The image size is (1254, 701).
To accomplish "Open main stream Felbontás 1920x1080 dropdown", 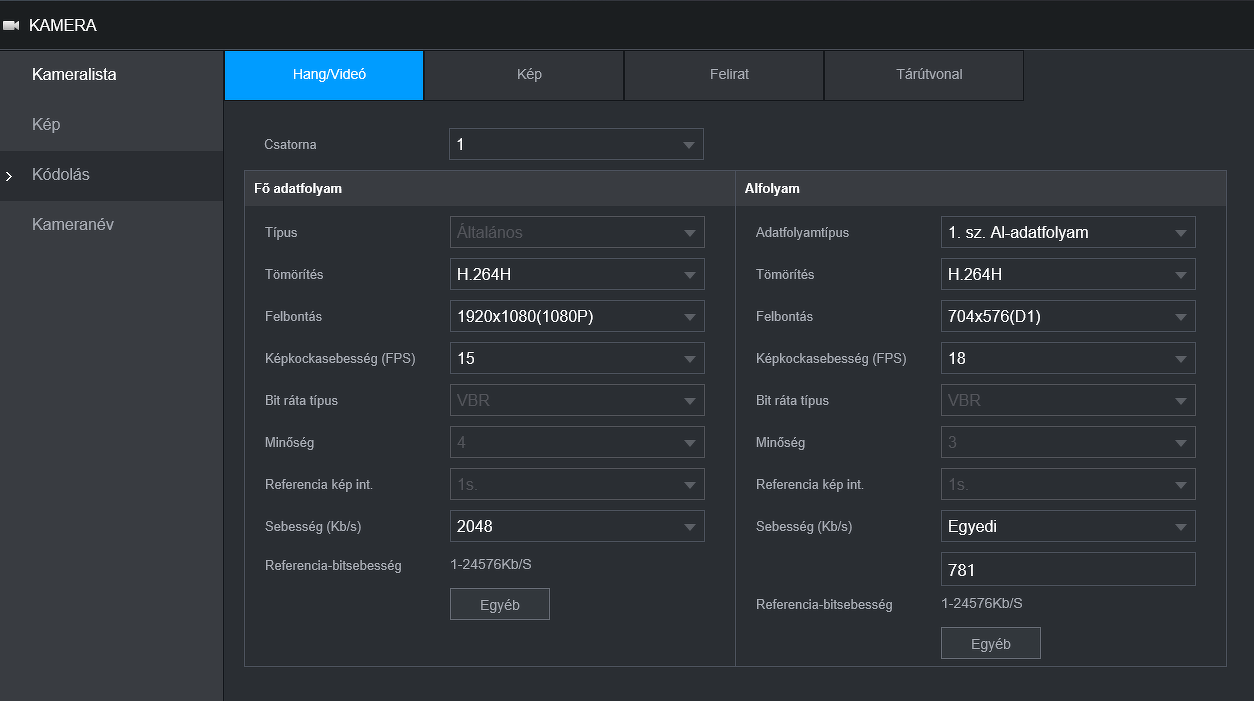I will click(576, 316).
